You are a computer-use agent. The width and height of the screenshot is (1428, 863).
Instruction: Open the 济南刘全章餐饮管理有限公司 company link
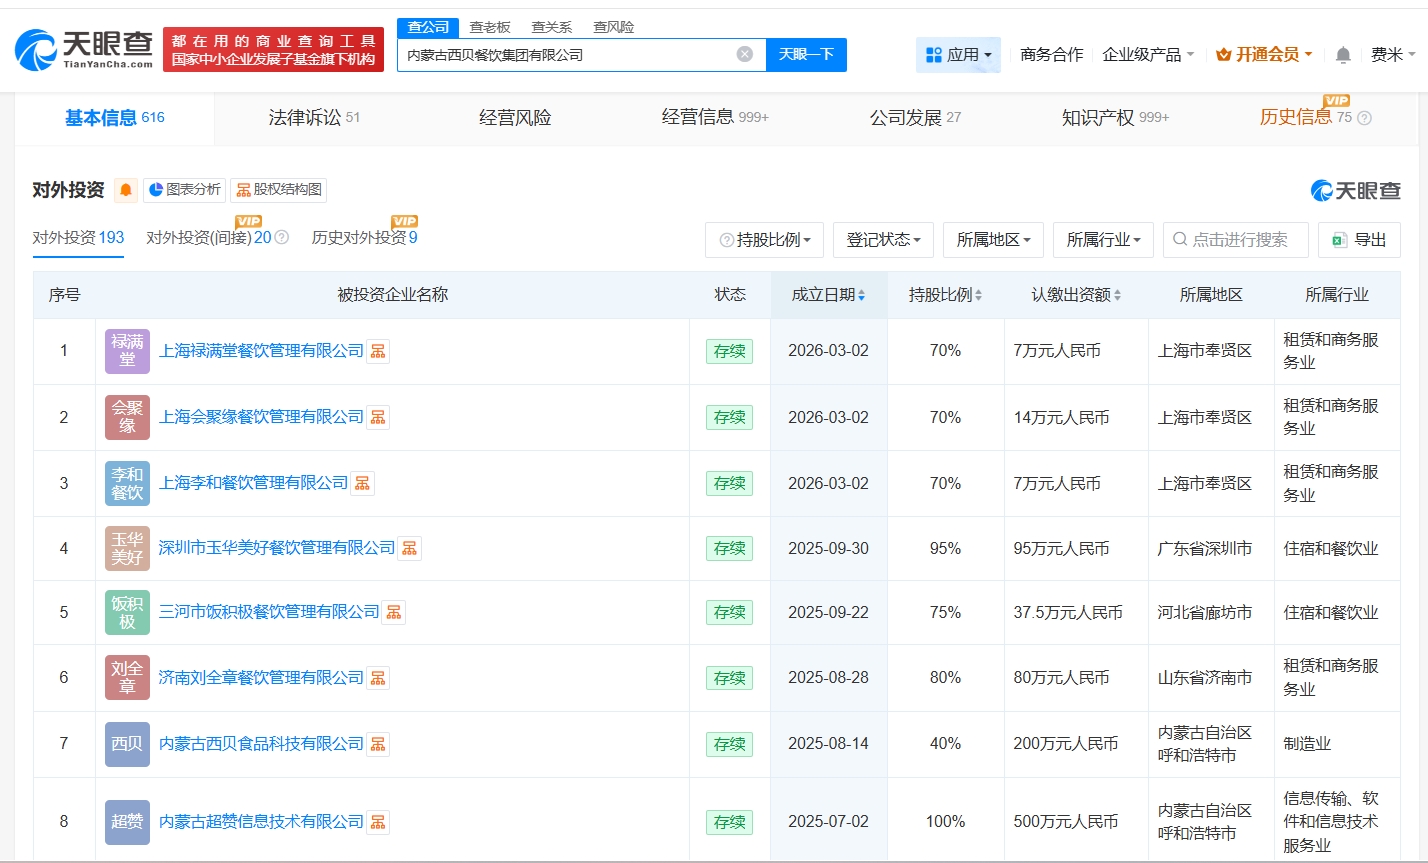pos(261,678)
